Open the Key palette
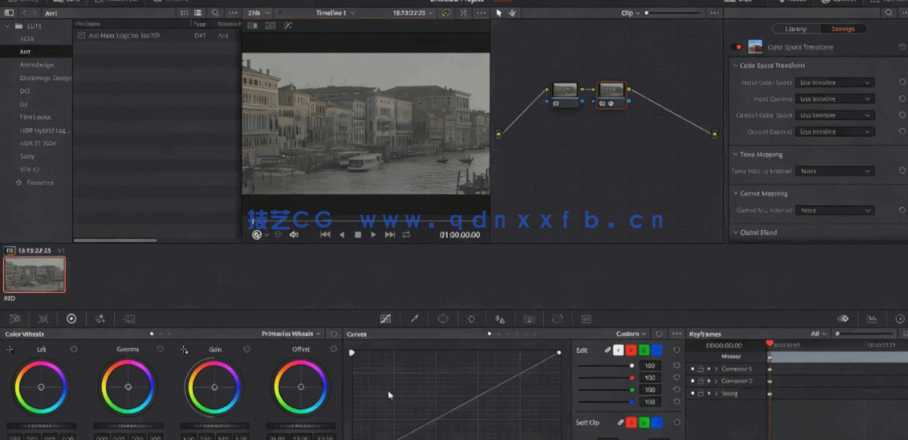The height and width of the screenshot is (440, 908). [529, 318]
